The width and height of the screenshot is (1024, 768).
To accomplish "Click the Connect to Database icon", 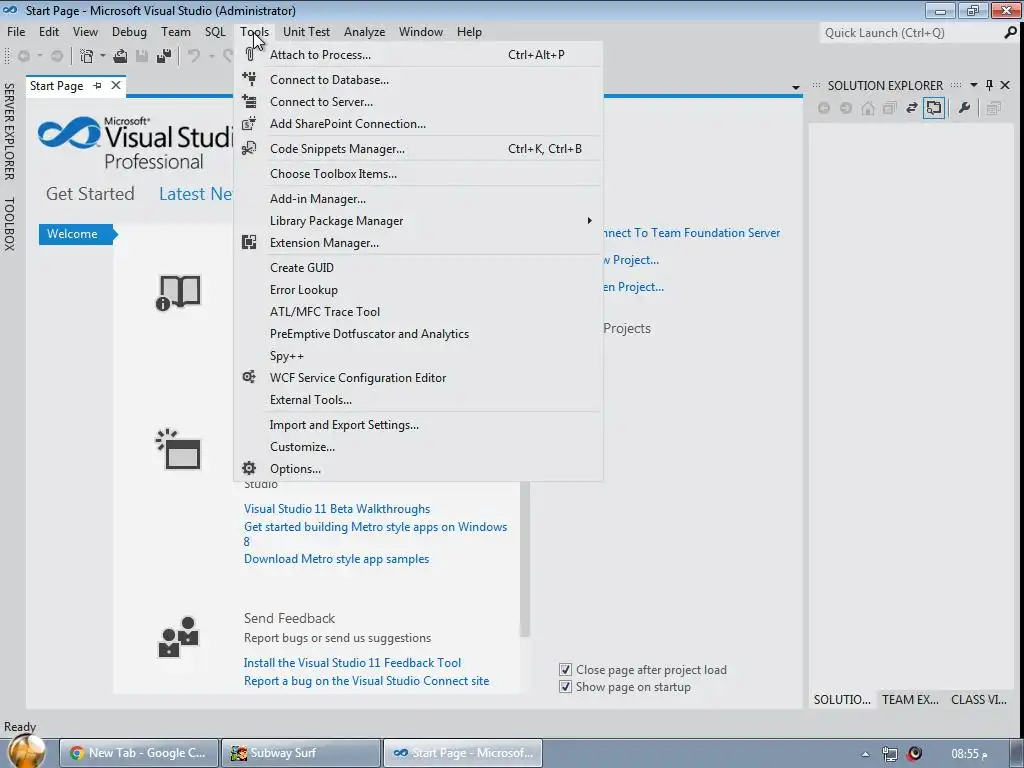I will [x=249, y=79].
